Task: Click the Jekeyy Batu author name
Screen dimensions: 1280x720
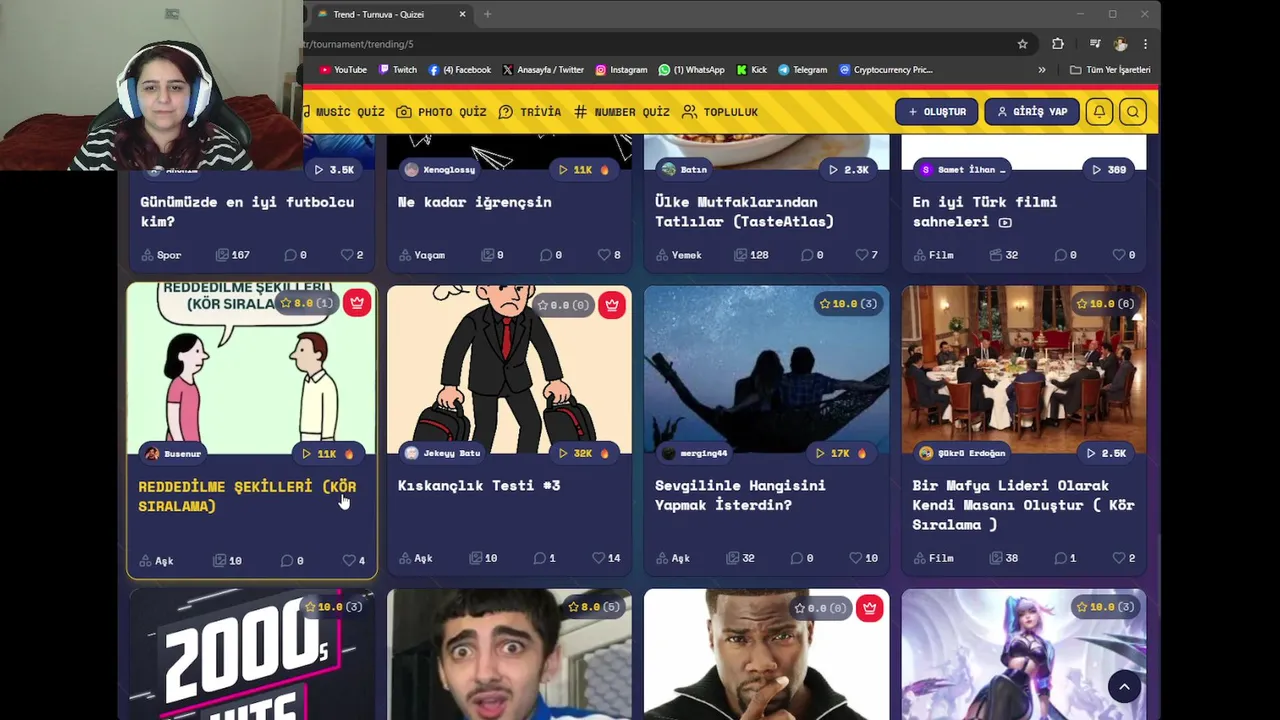Action: [x=451, y=453]
